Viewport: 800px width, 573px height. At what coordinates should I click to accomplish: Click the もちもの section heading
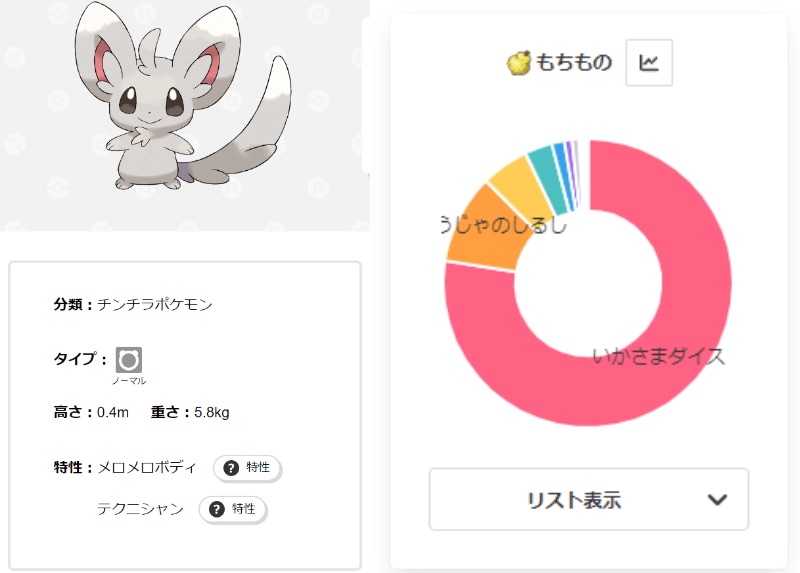pos(573,63)
